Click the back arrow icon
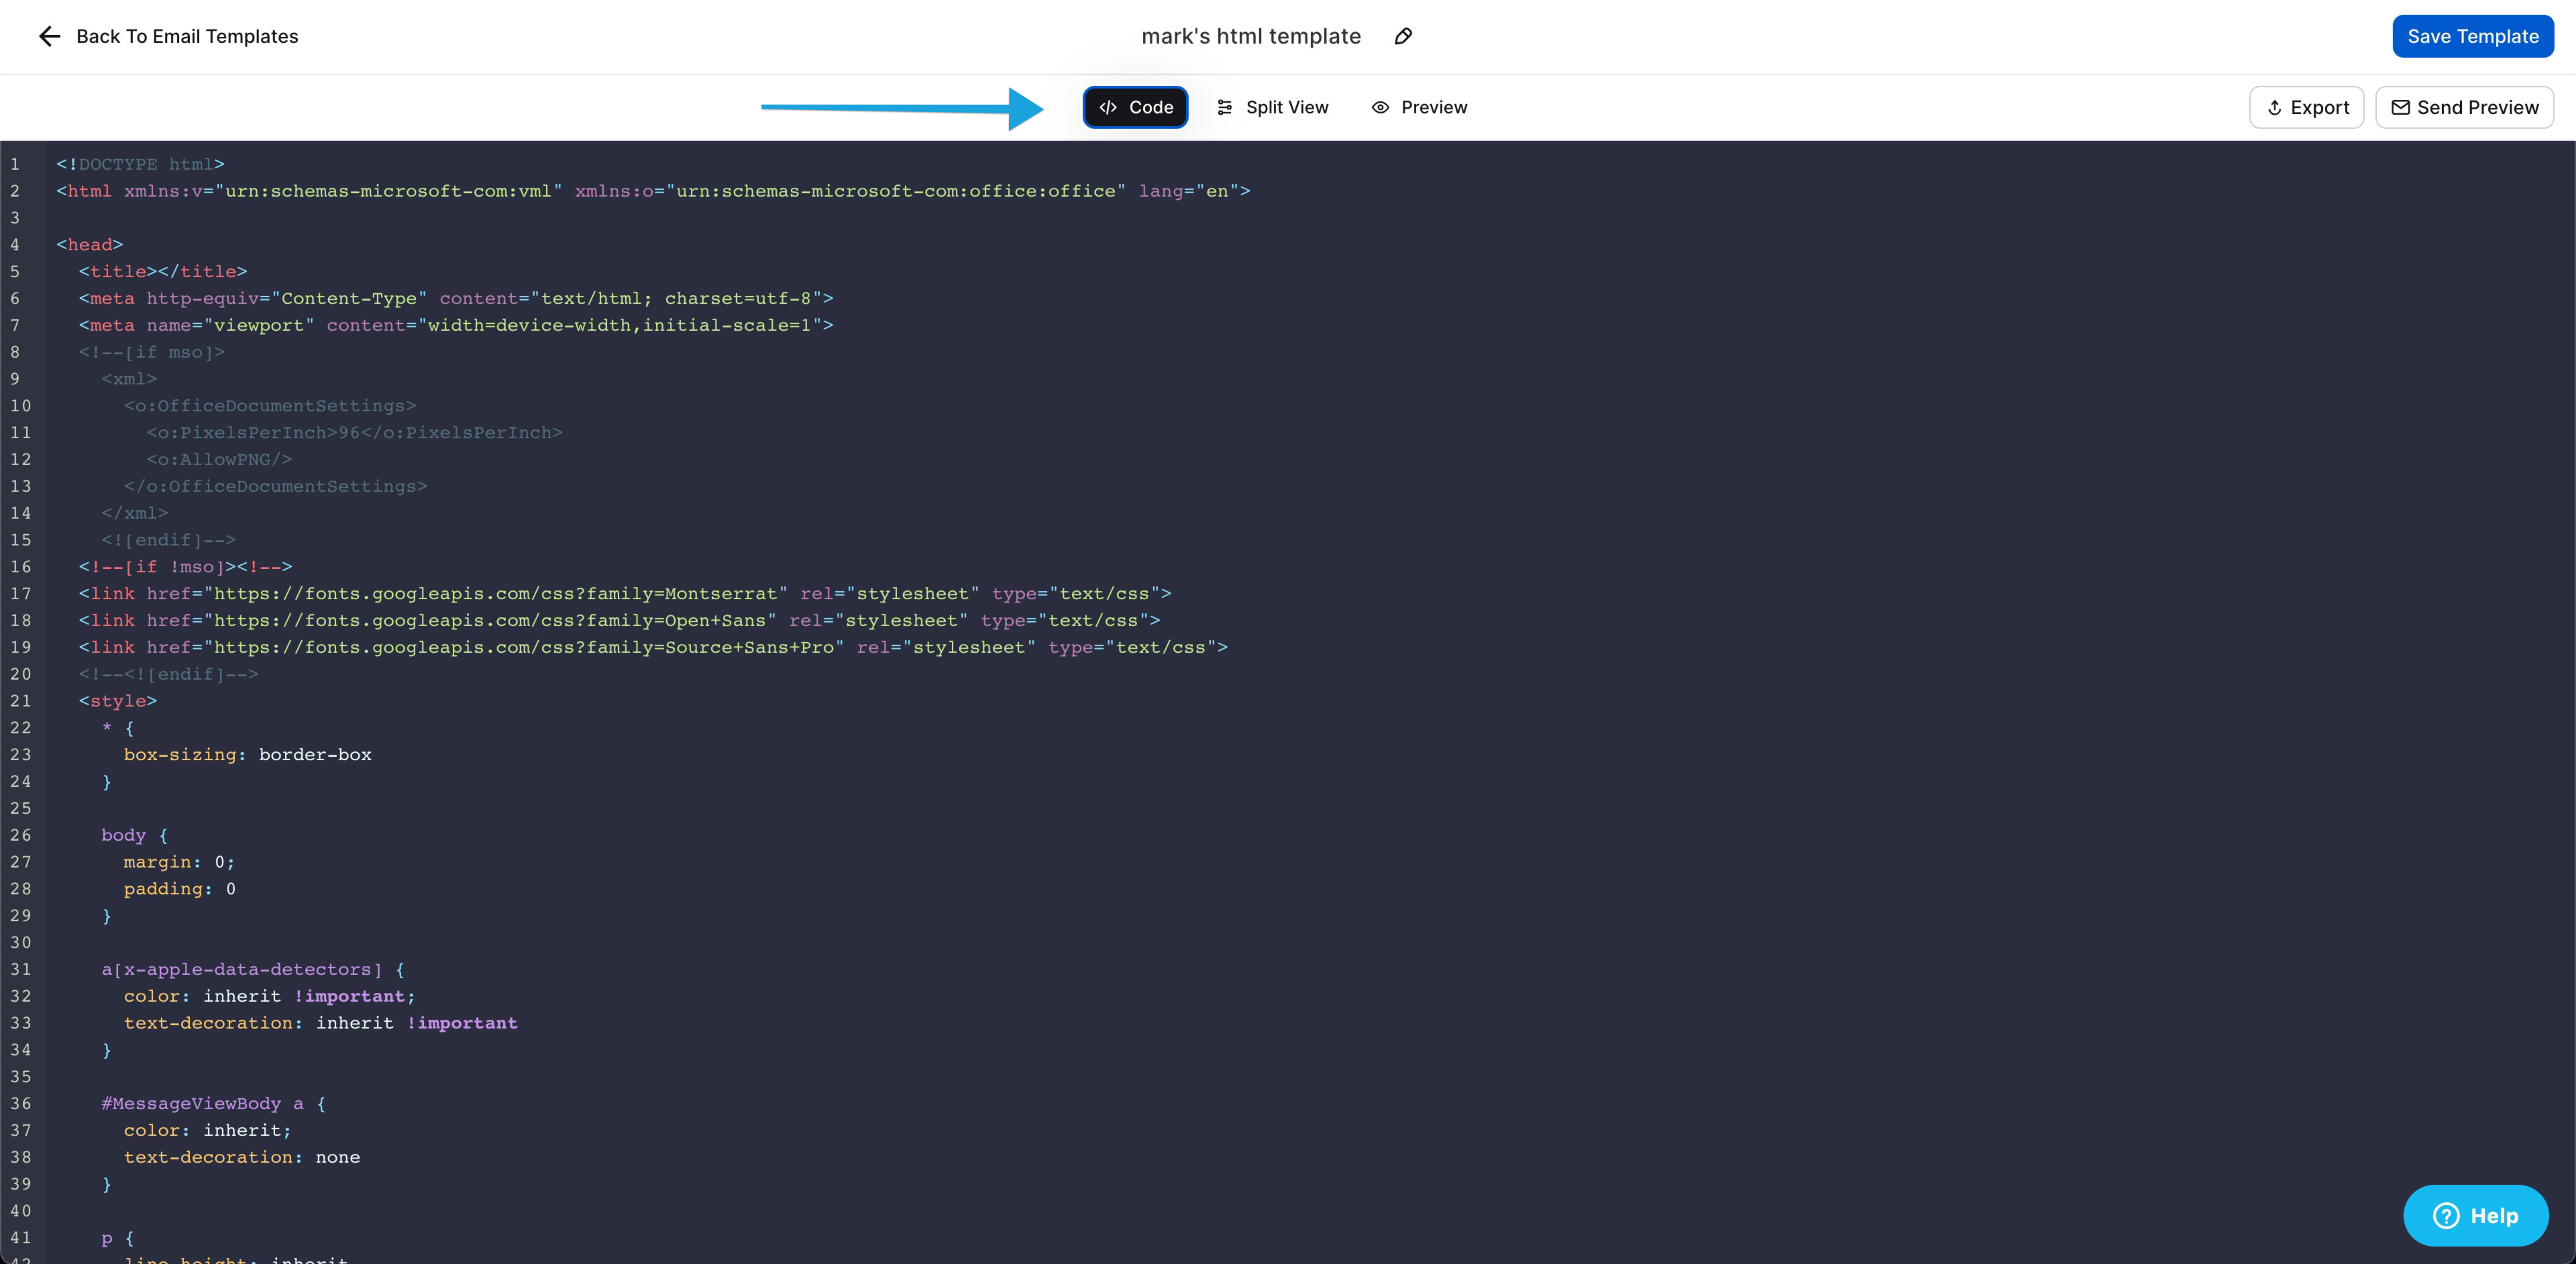This screenshot has height=1264, width=2576. 49,36
